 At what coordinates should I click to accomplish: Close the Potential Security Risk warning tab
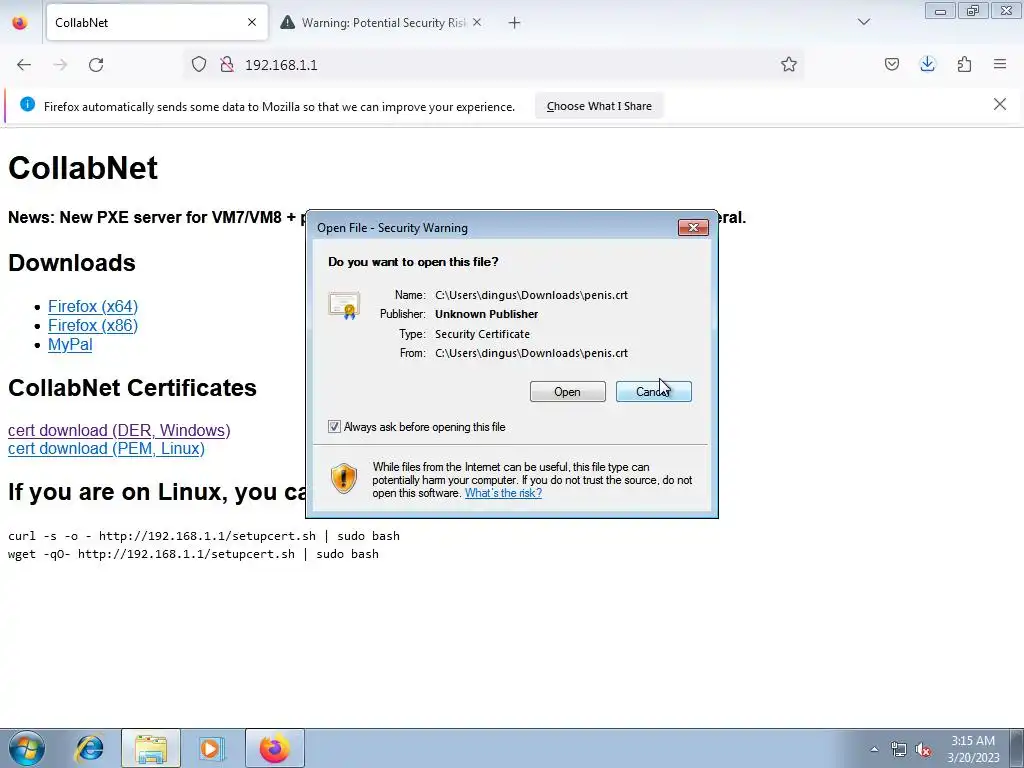(x=477, y=22)
